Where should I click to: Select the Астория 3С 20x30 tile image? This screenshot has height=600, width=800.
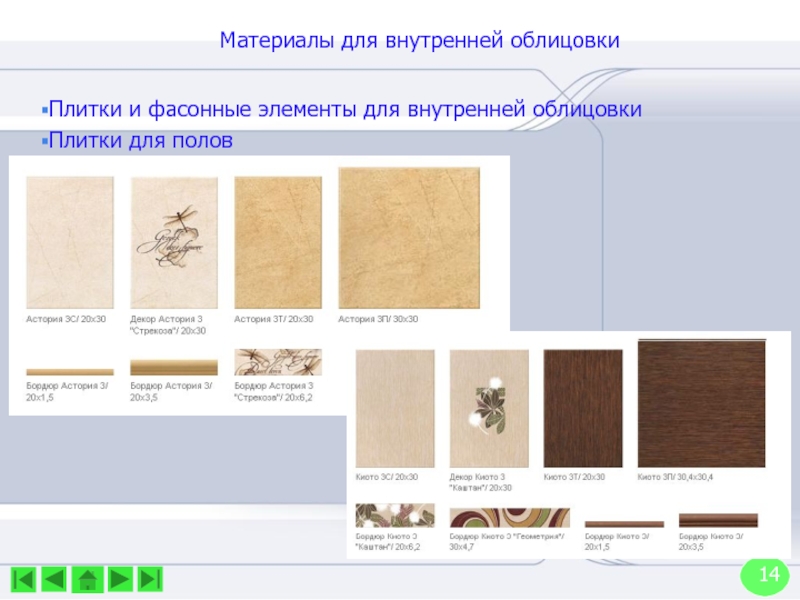coord(69,242)
